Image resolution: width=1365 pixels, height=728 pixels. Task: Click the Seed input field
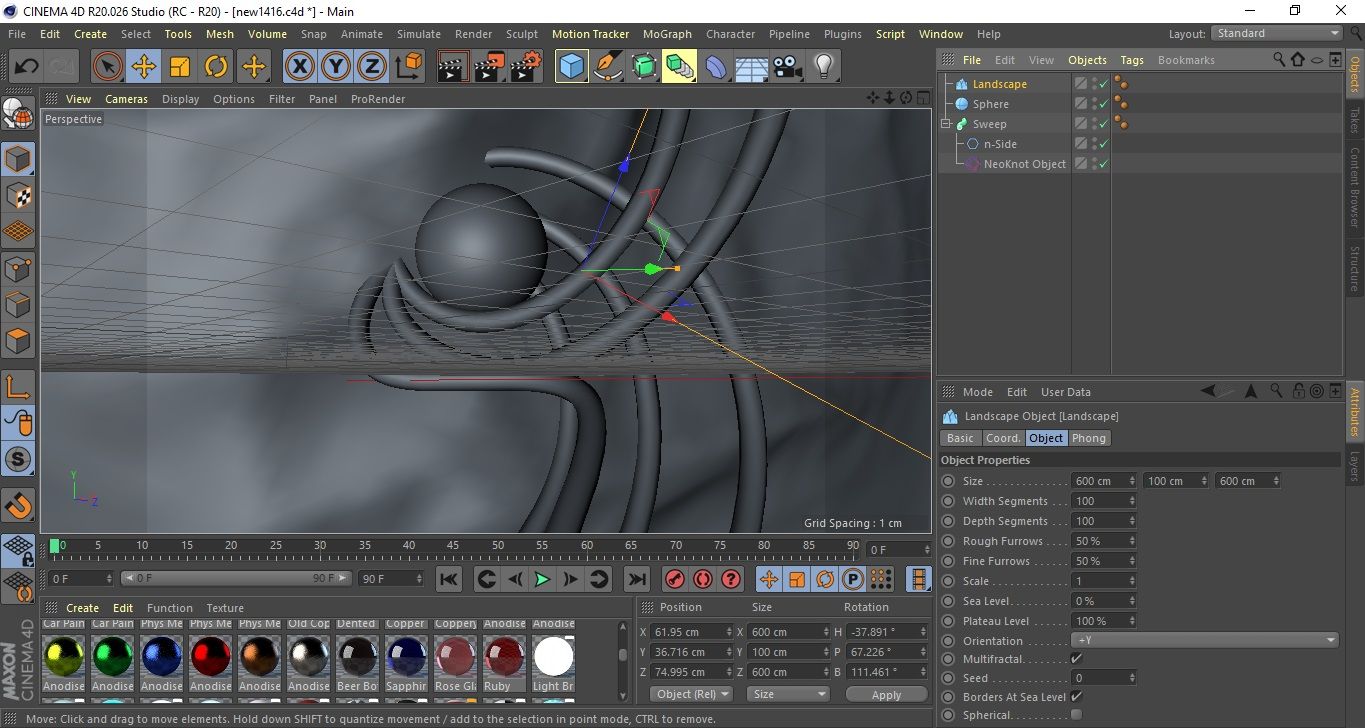[x=1099, y=678]
